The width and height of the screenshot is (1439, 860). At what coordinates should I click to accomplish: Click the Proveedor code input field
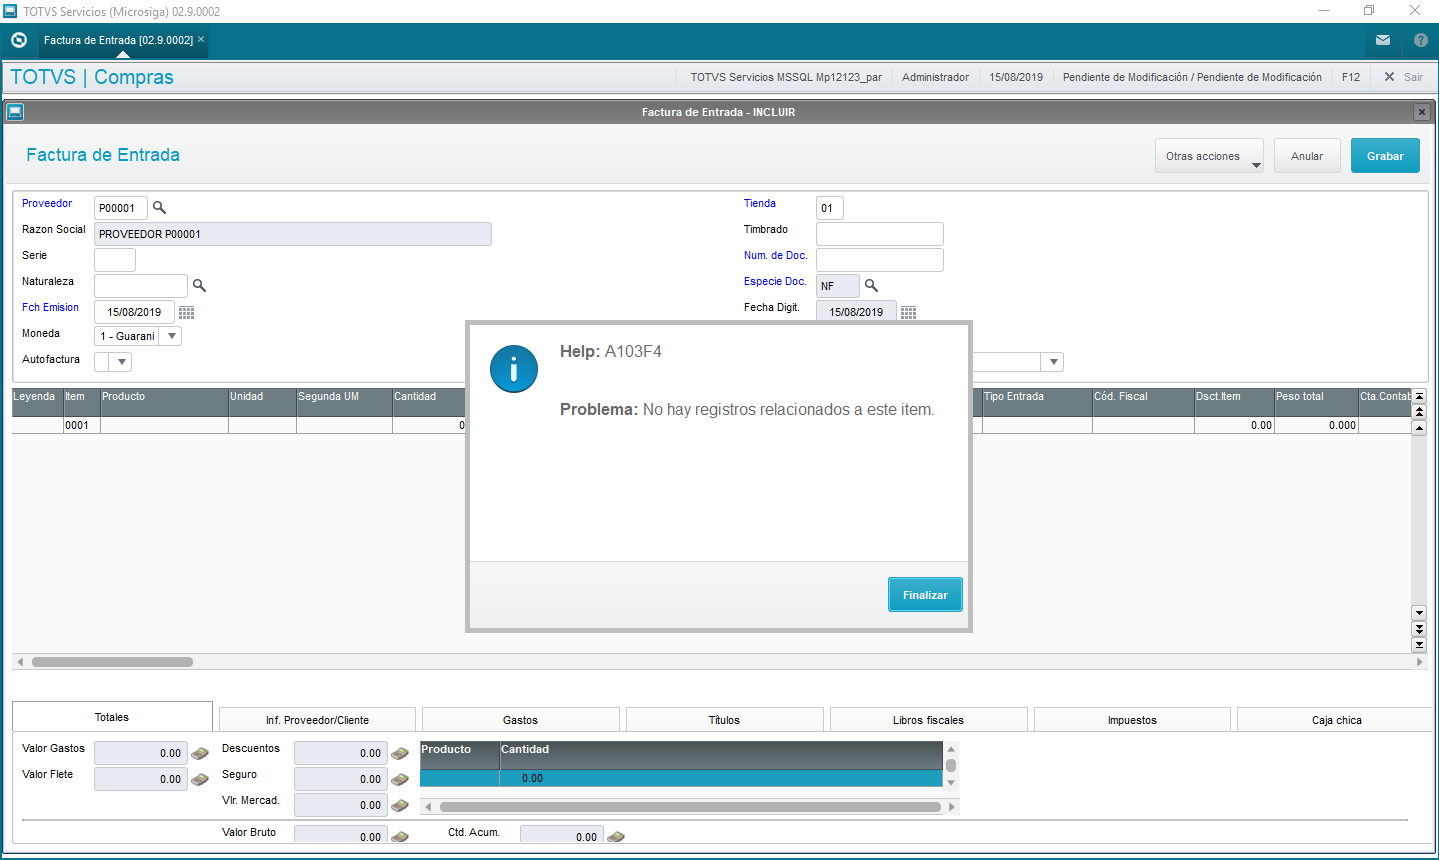coord(121,208)
